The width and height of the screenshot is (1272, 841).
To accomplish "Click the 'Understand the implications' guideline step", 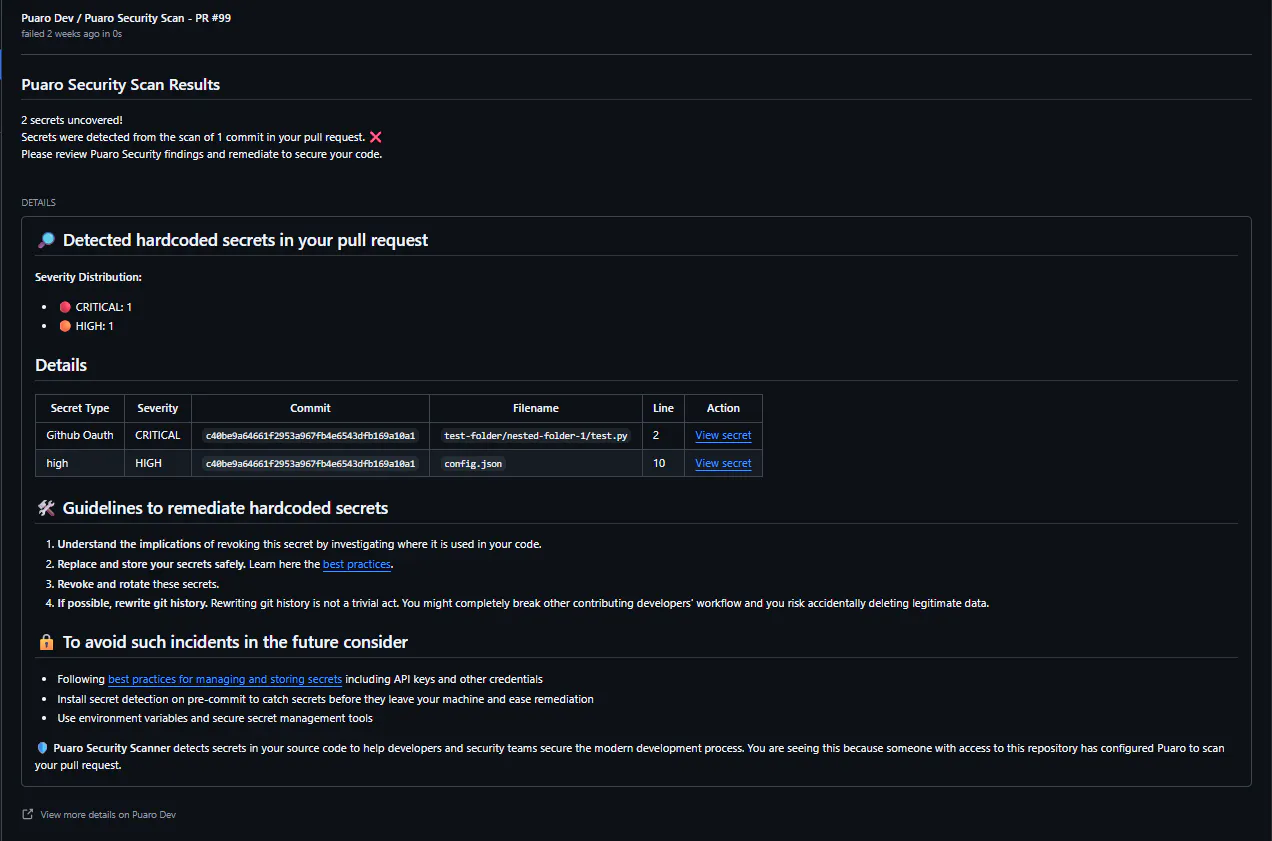I will [x=299, y=544].
